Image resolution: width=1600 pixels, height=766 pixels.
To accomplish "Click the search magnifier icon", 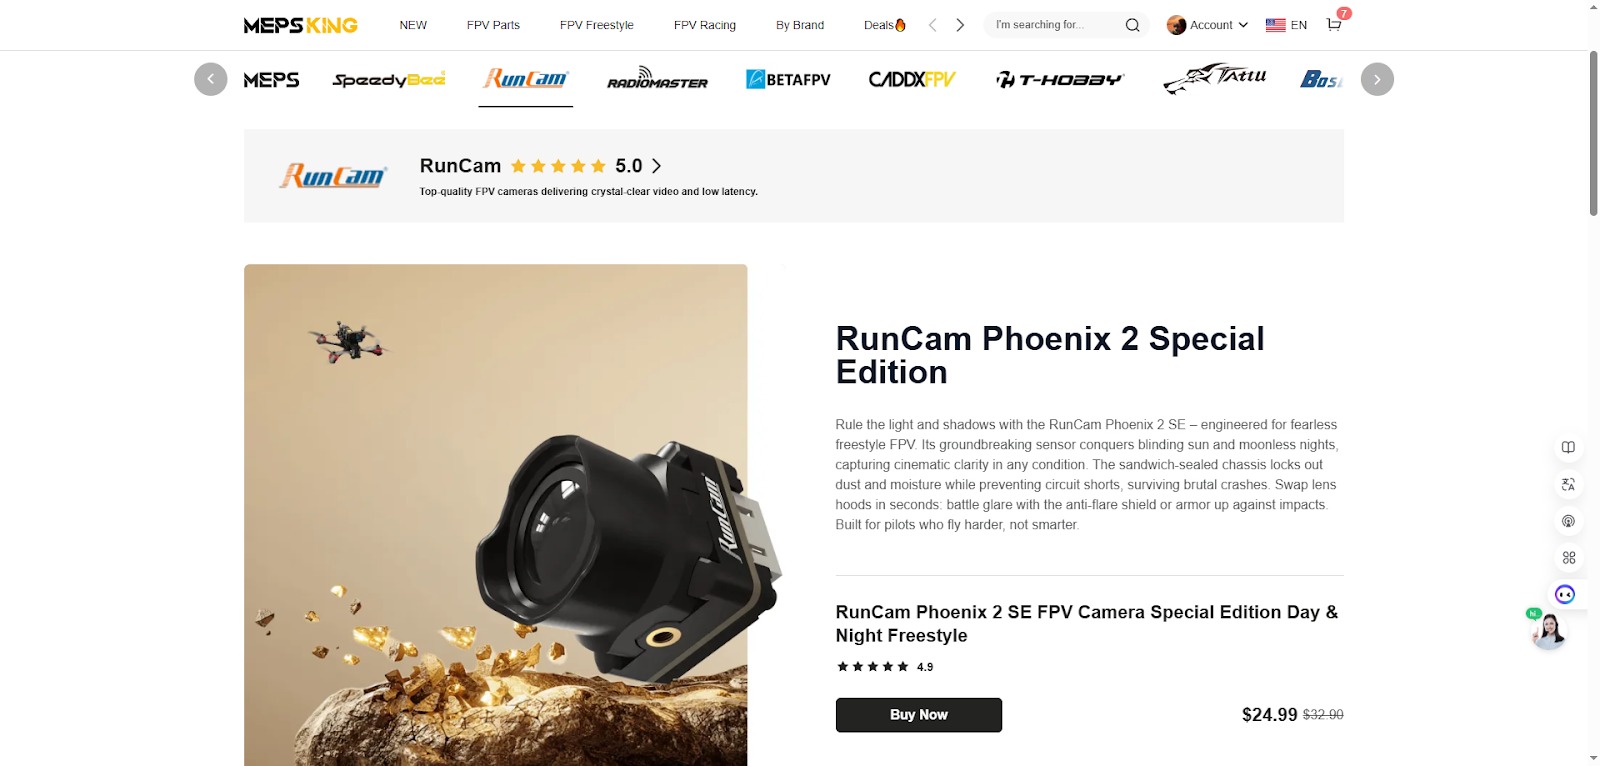I will pos(1132,25).
